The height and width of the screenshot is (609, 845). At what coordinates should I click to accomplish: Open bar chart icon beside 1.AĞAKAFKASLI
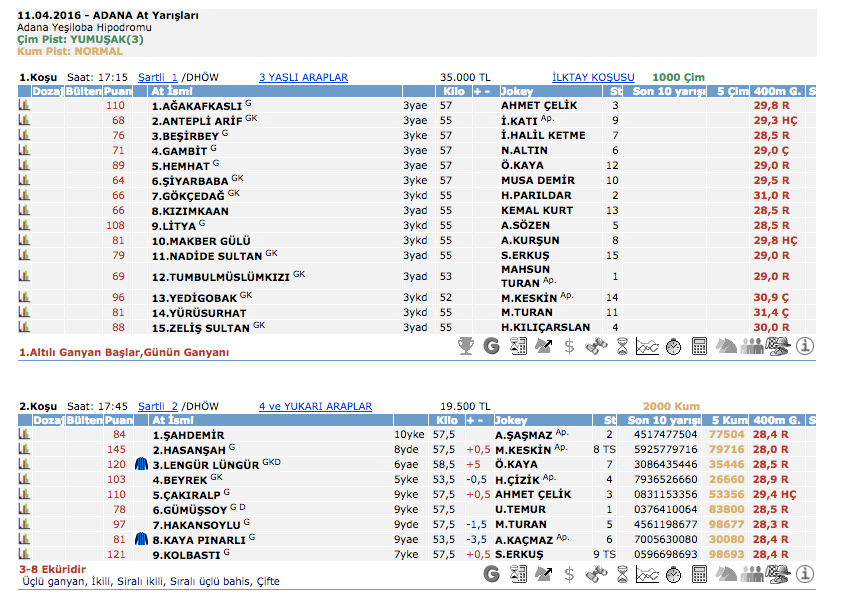click(25, 105)
